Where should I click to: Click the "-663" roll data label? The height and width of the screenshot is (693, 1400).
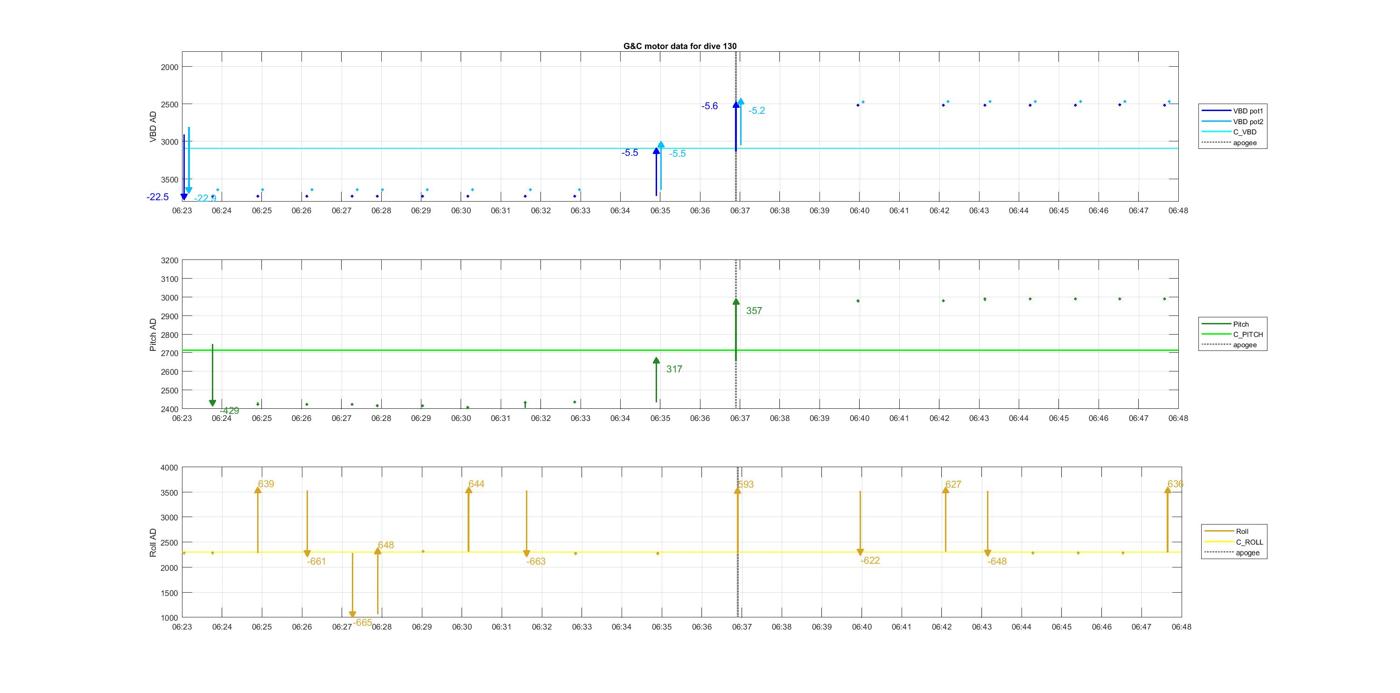[536, 561]
